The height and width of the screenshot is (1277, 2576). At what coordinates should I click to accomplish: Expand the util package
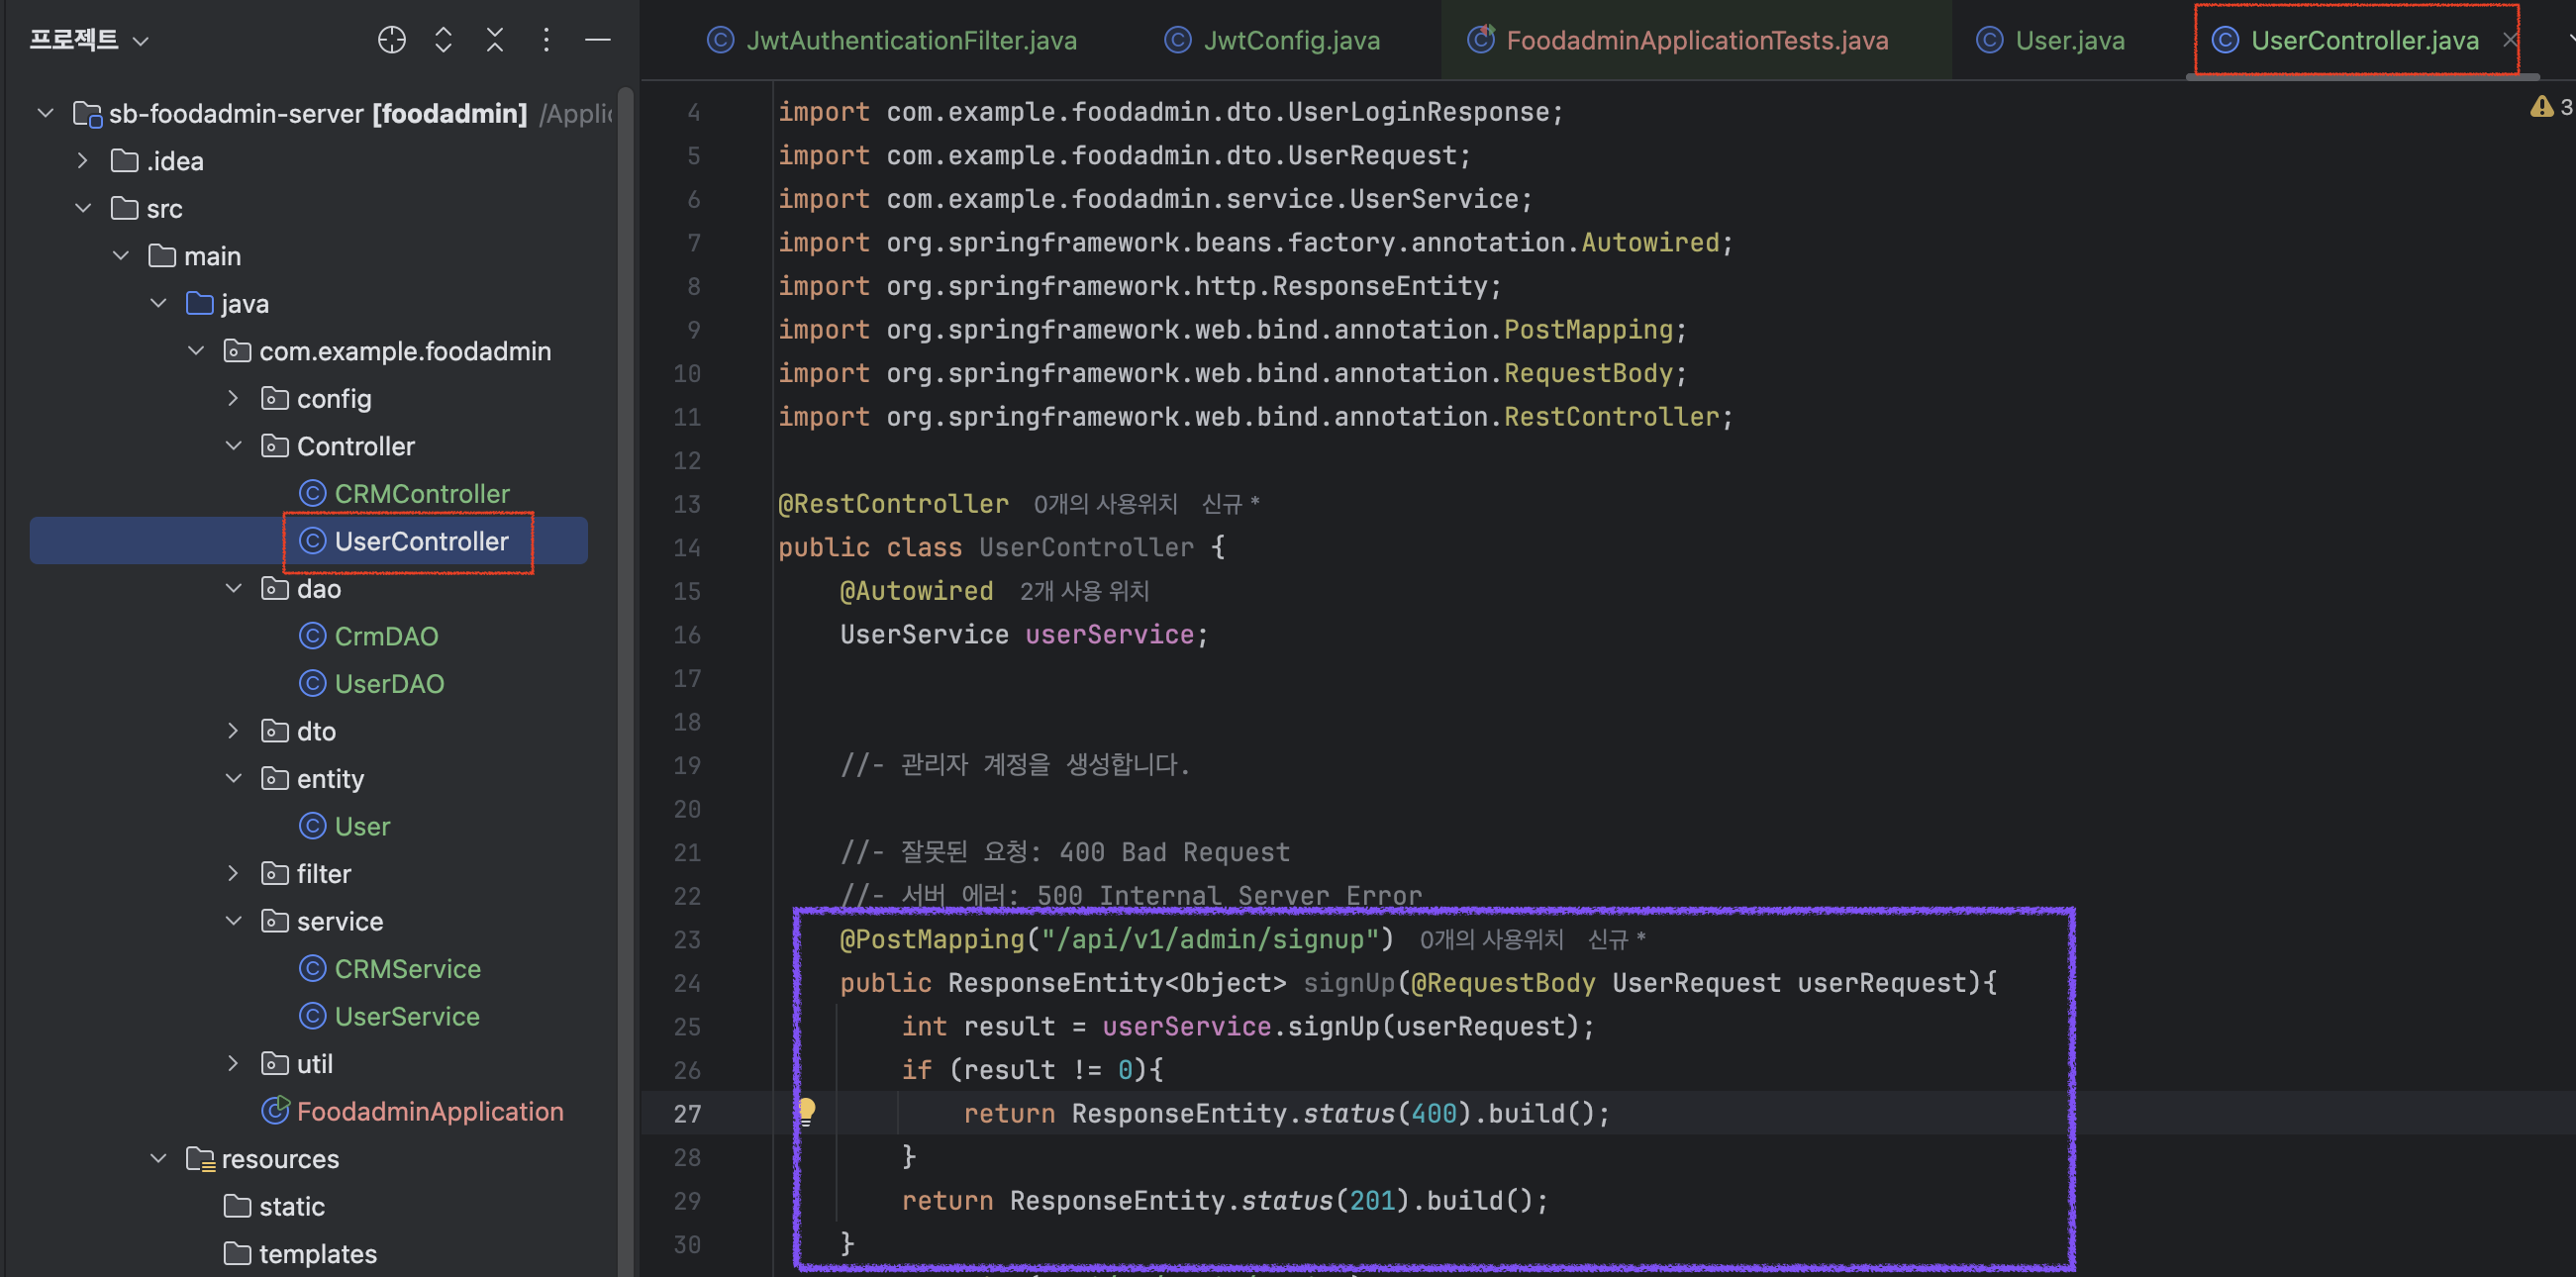(x=233, y=1063)
